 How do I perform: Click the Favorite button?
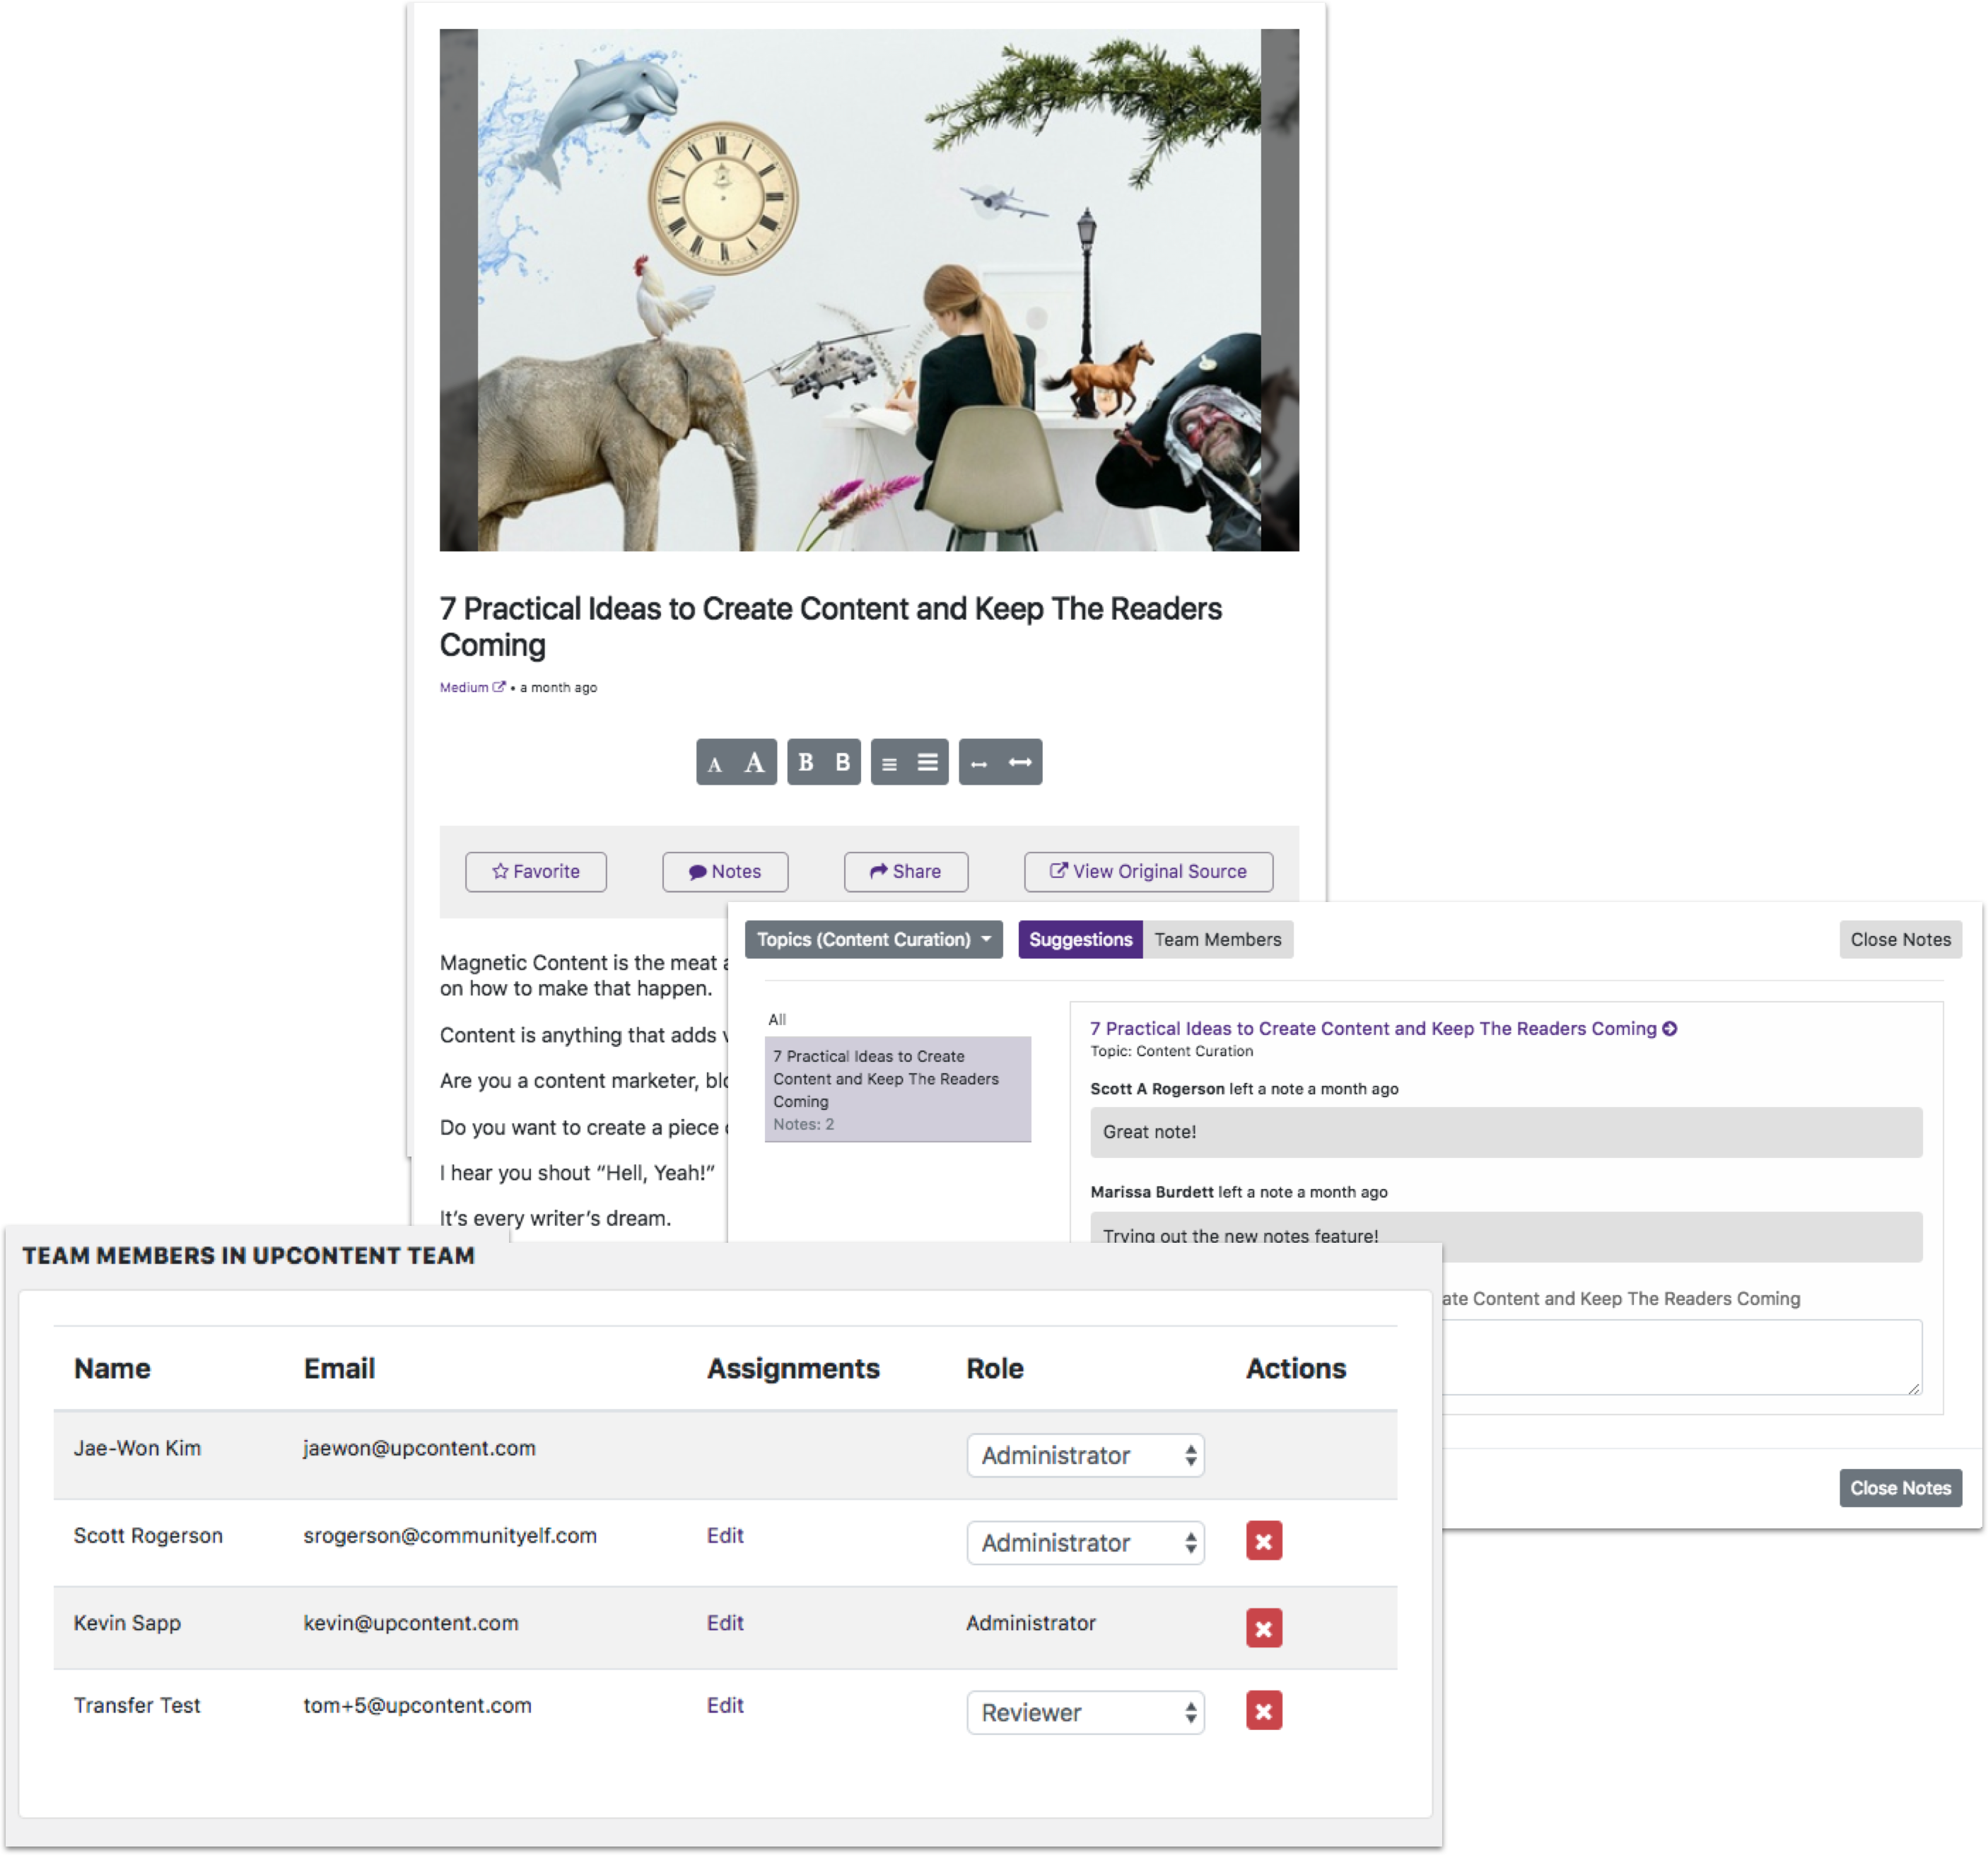(536, 871)
